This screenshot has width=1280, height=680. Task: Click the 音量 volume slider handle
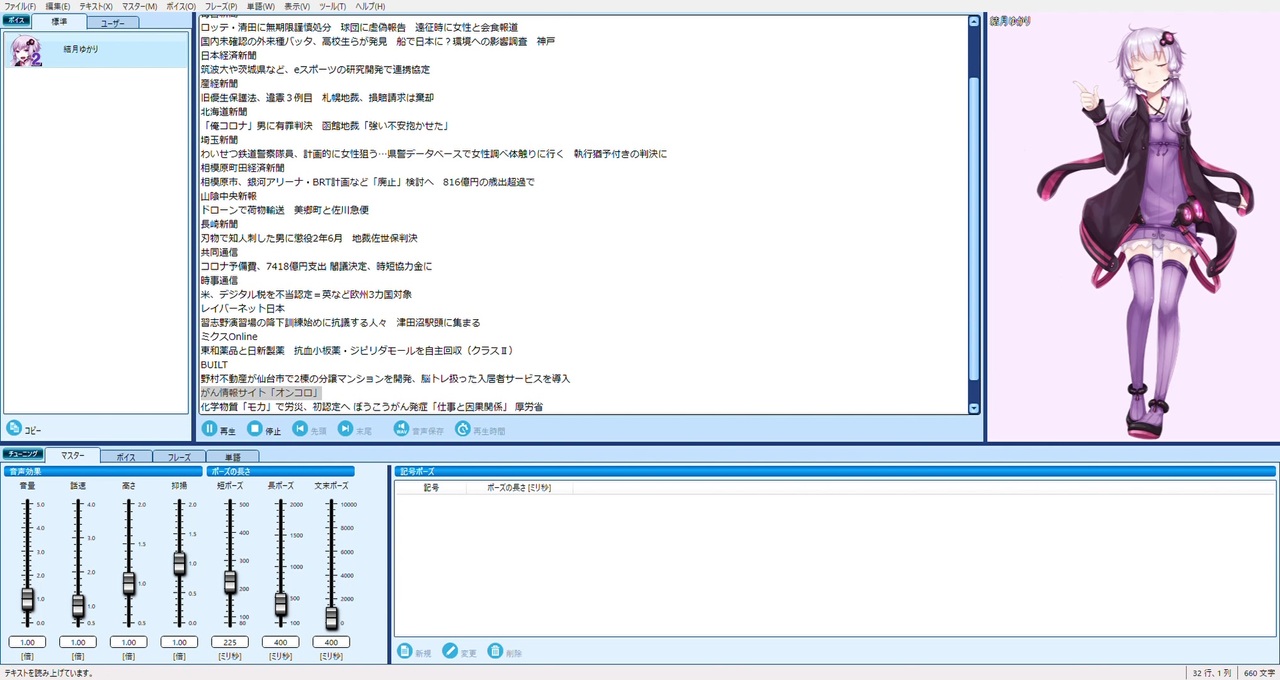pyautogui.click(x=27, y=598)
